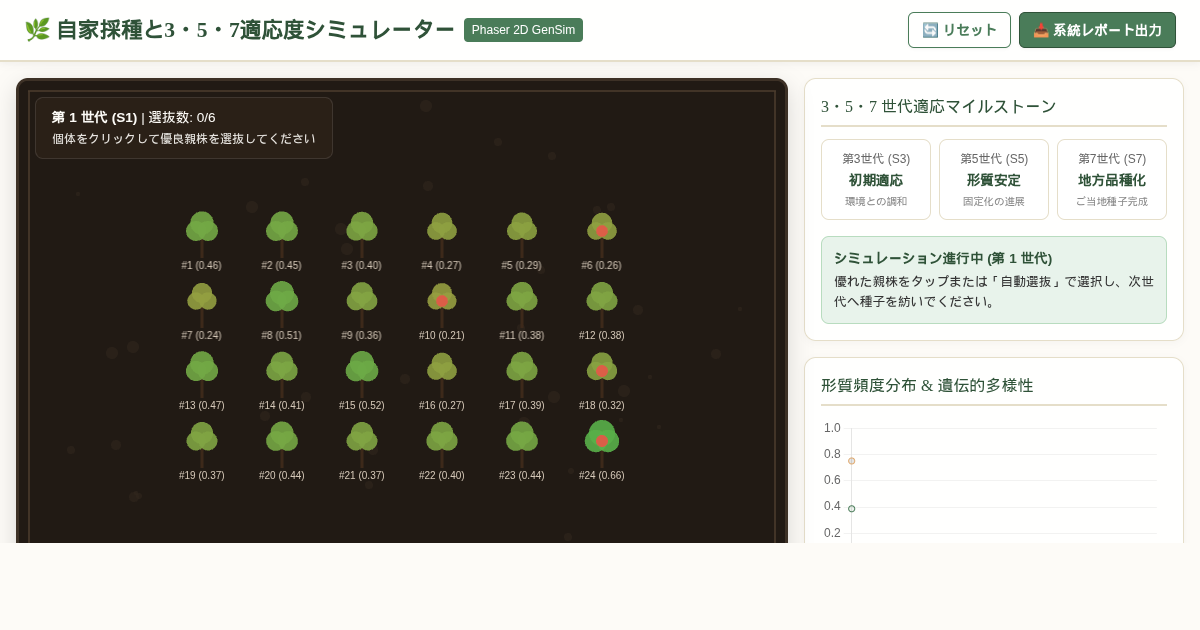Choose plant #21 (0.37)
Screen dimensions: 1200x630
tap(362, 446)
